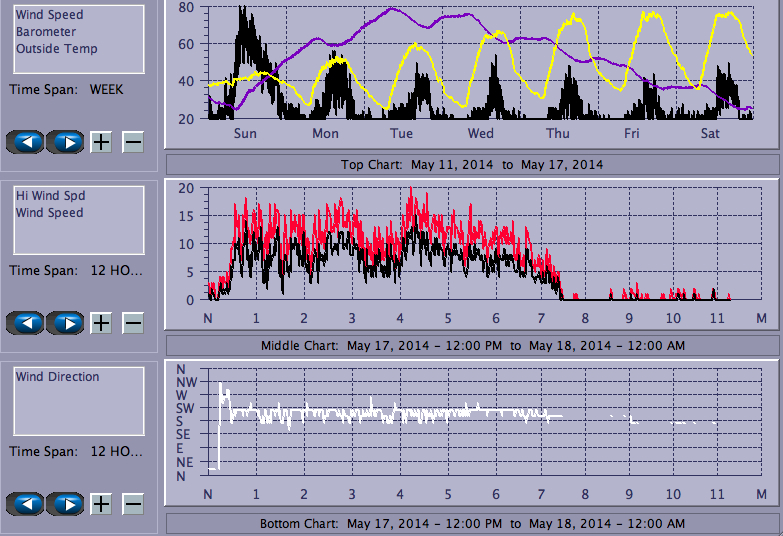The image size is (783, 536).
Task: Click the bottom chart forward arrow
Action: (65, 504)
